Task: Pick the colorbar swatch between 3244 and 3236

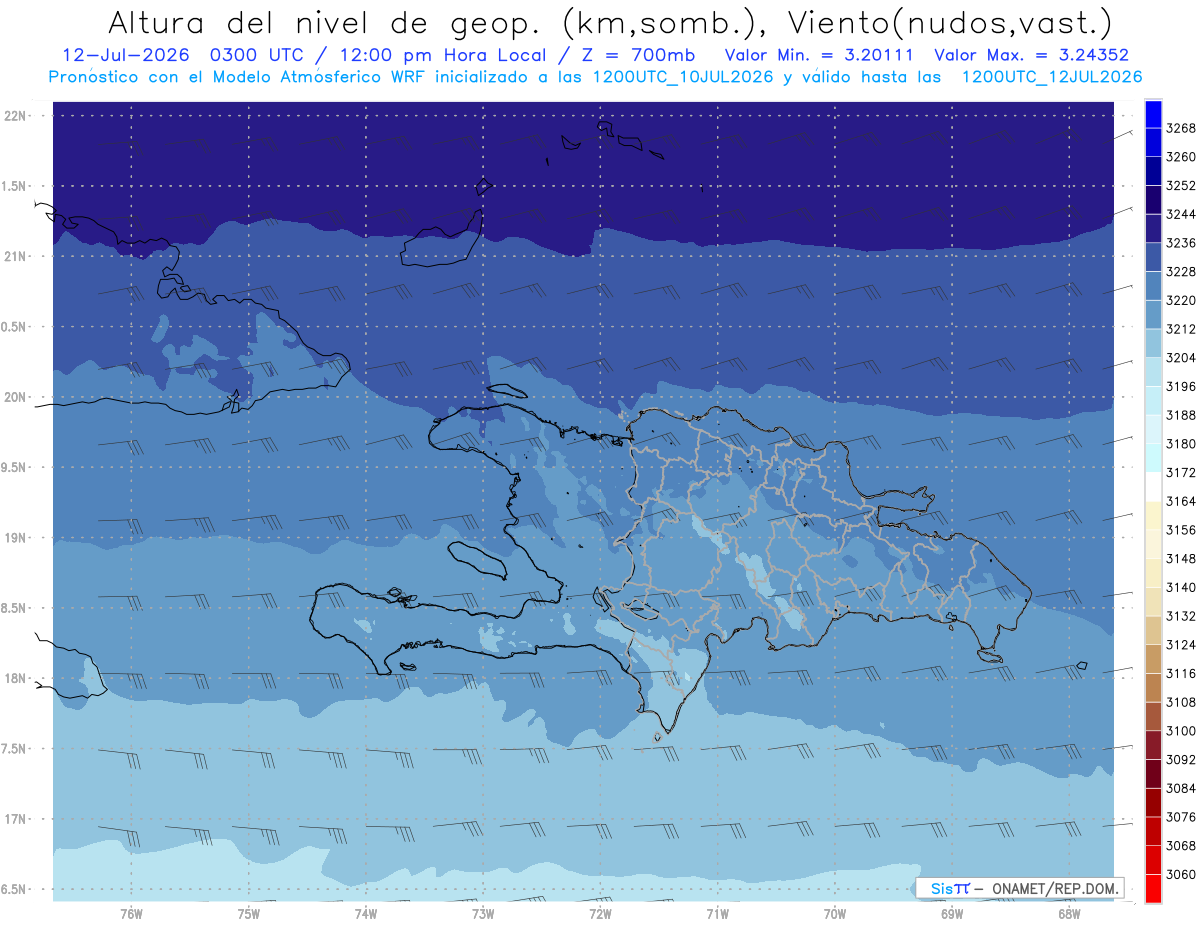Action: pyautogui.click(x=1153, y=229)
